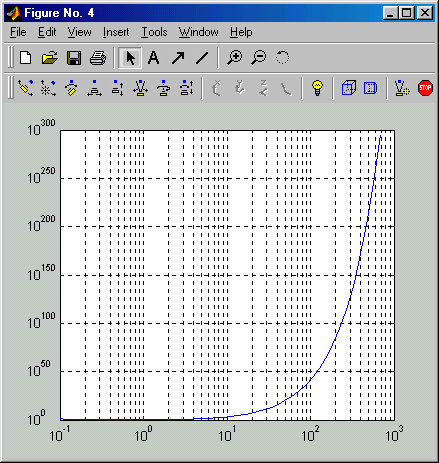Click the red STOP camera motion button
This screenshot has height=463, width=439.
point(425,88)
